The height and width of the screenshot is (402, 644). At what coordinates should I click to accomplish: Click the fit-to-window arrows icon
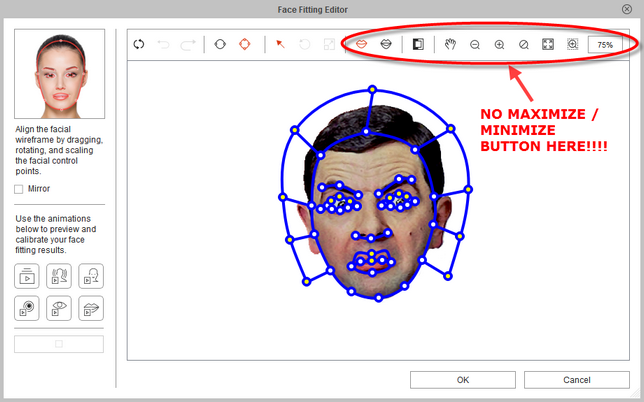pos(548,44)
